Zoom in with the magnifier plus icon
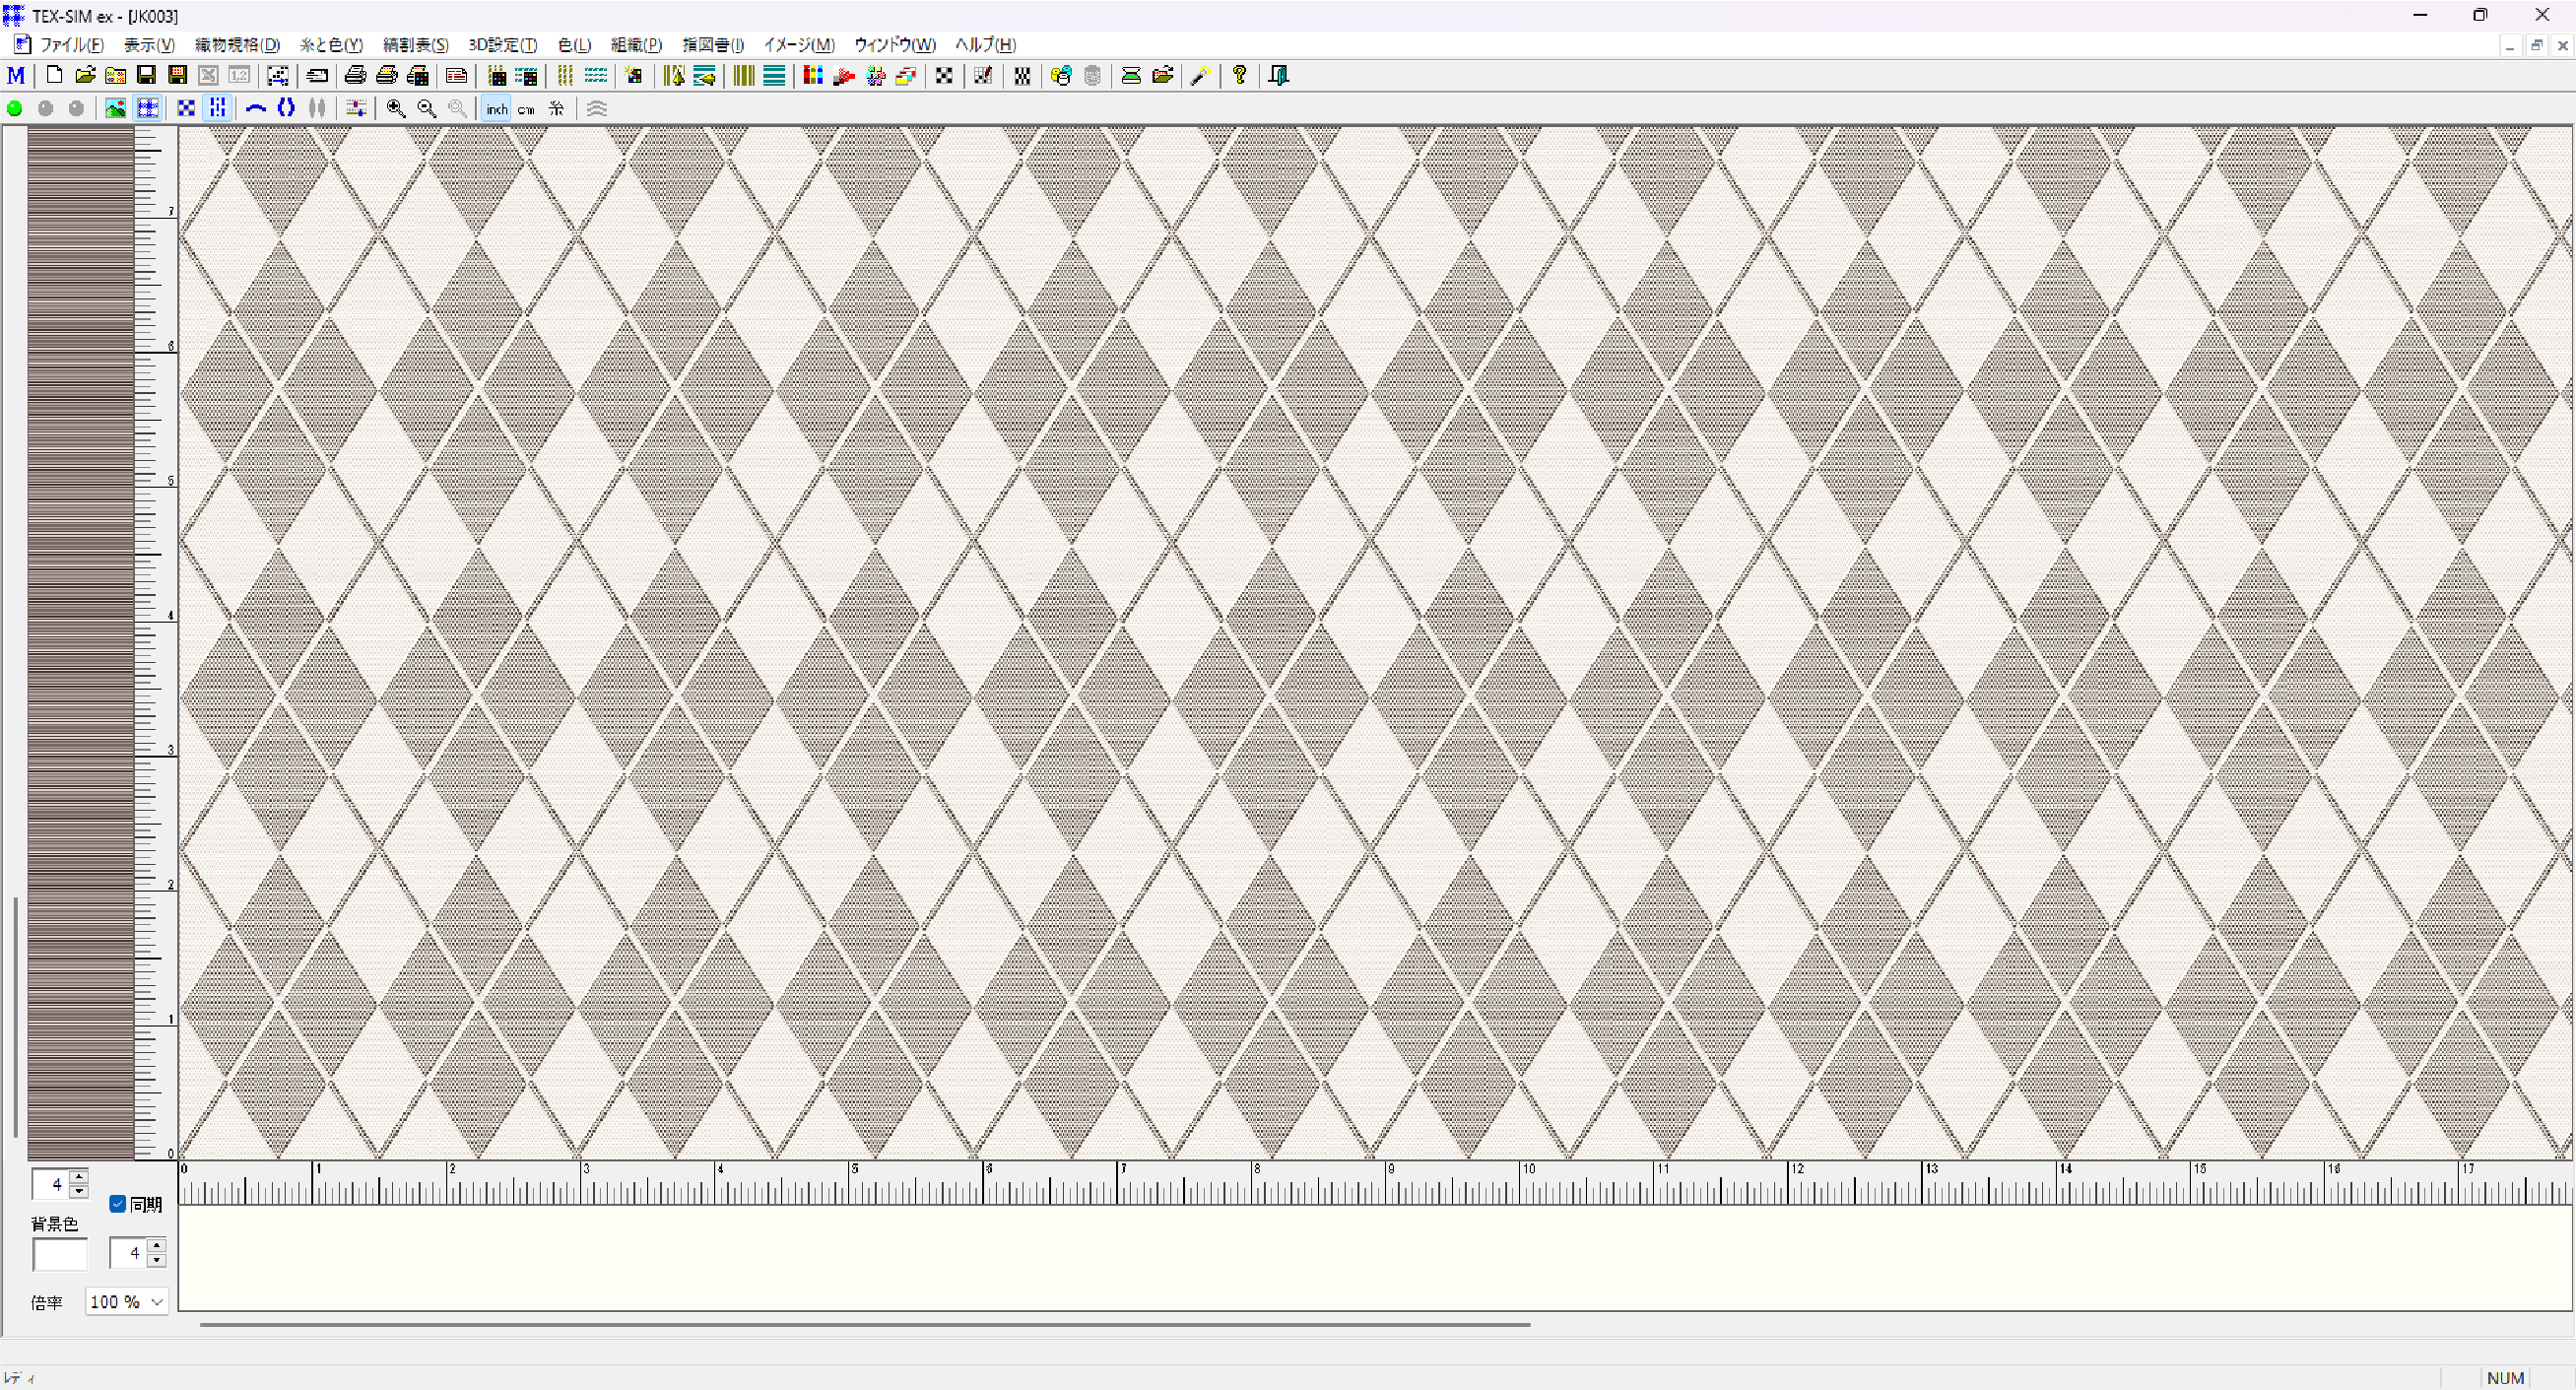 pos(396,108)
